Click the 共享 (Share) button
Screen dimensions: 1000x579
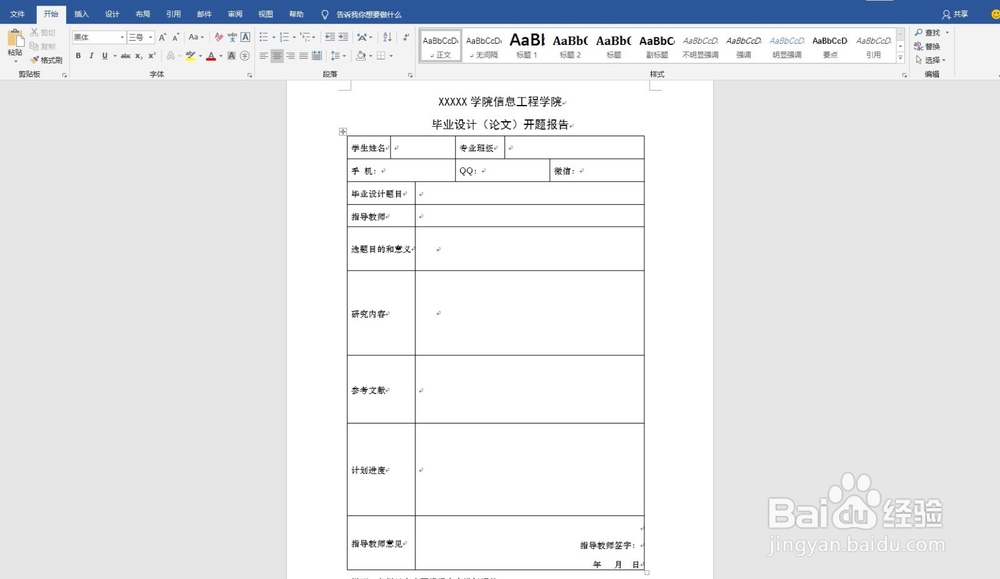coord(959,14)
